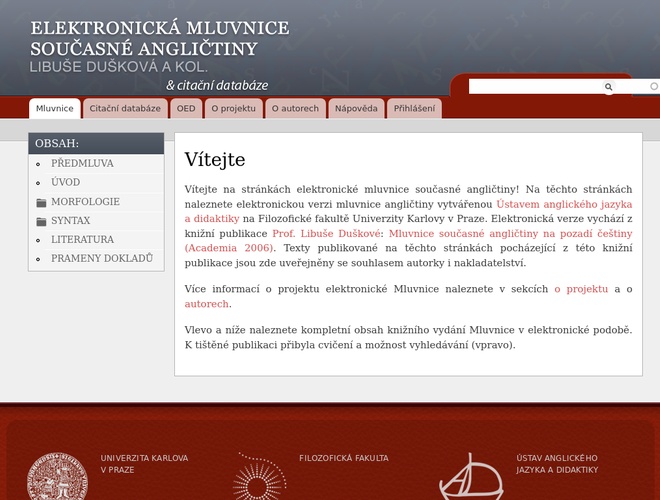This screenshot has height=500, width=660.
Task: Click the Filozofická fakulta sunburst logo
Action: coord(260,478)
